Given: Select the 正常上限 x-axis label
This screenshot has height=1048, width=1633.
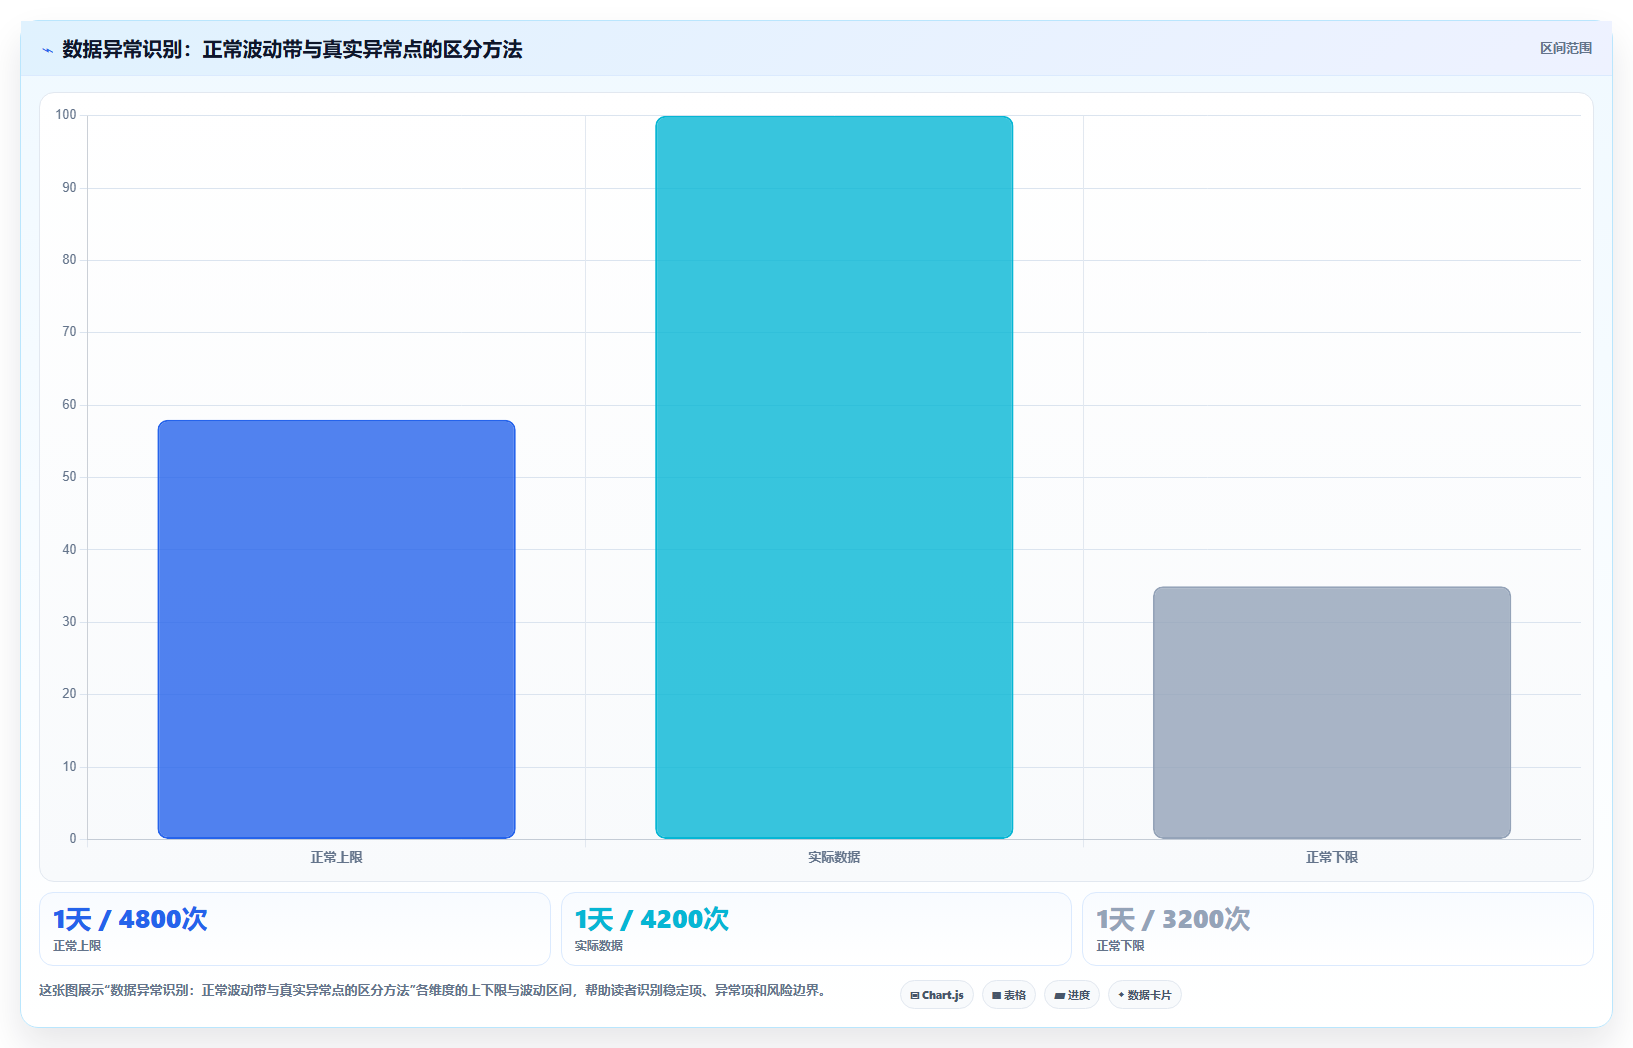Looking at the screenshot, I should [336, 857].
